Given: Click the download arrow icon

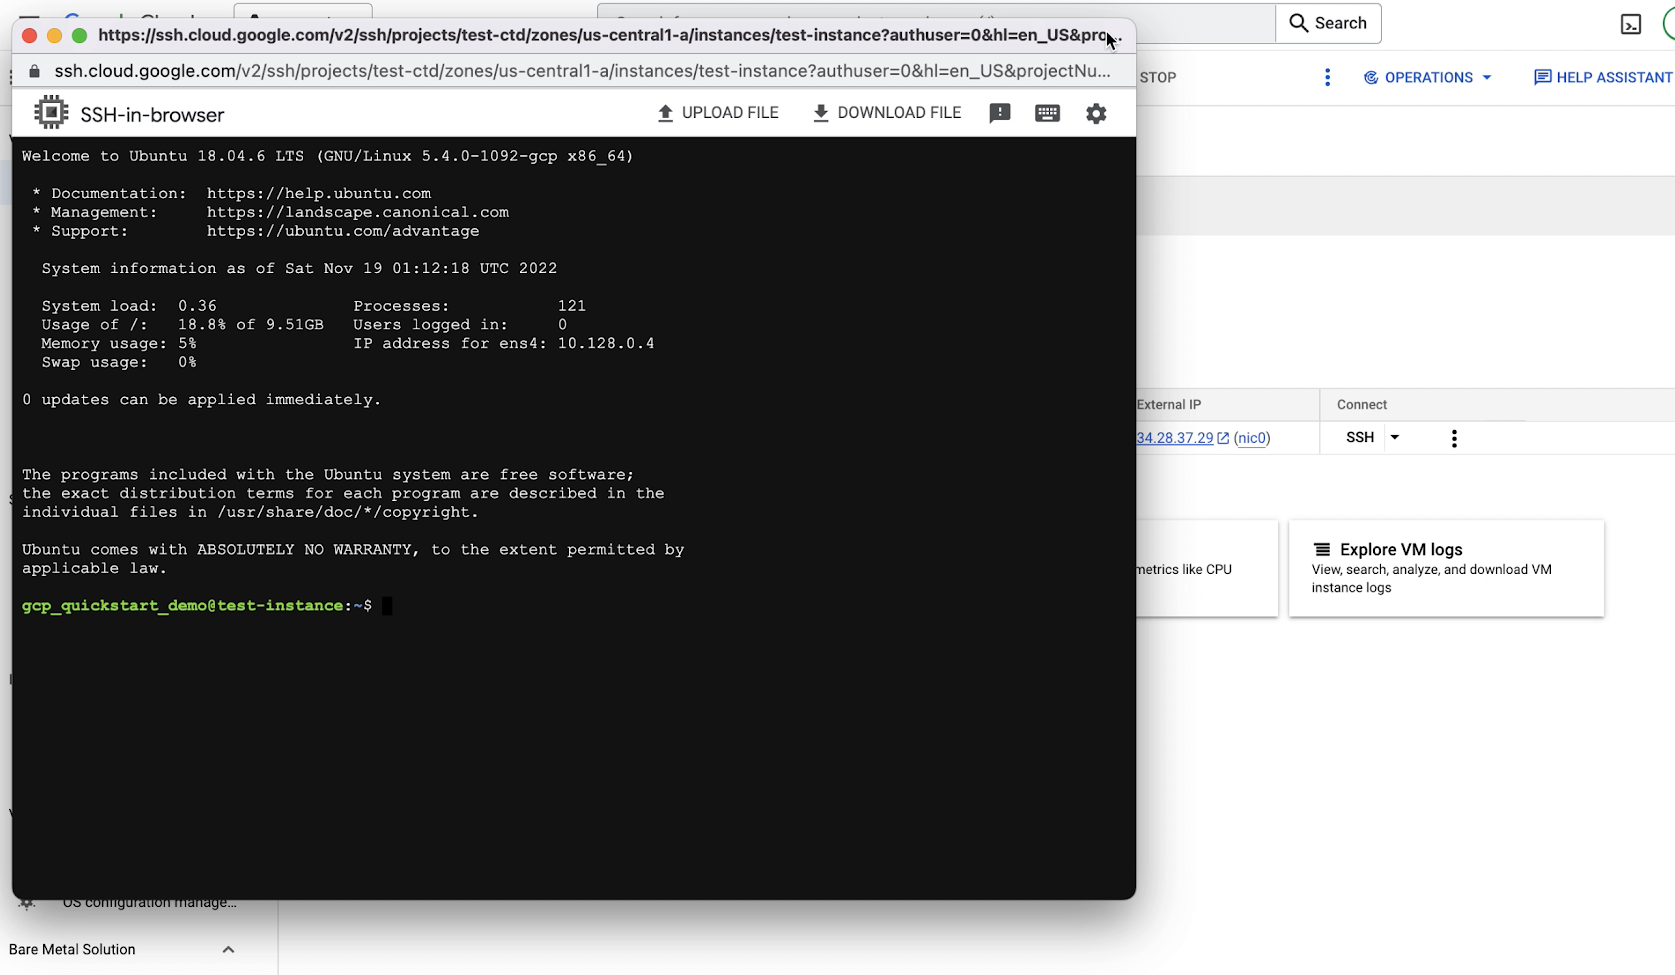Looking at the screenshot, I should (821, 113).
